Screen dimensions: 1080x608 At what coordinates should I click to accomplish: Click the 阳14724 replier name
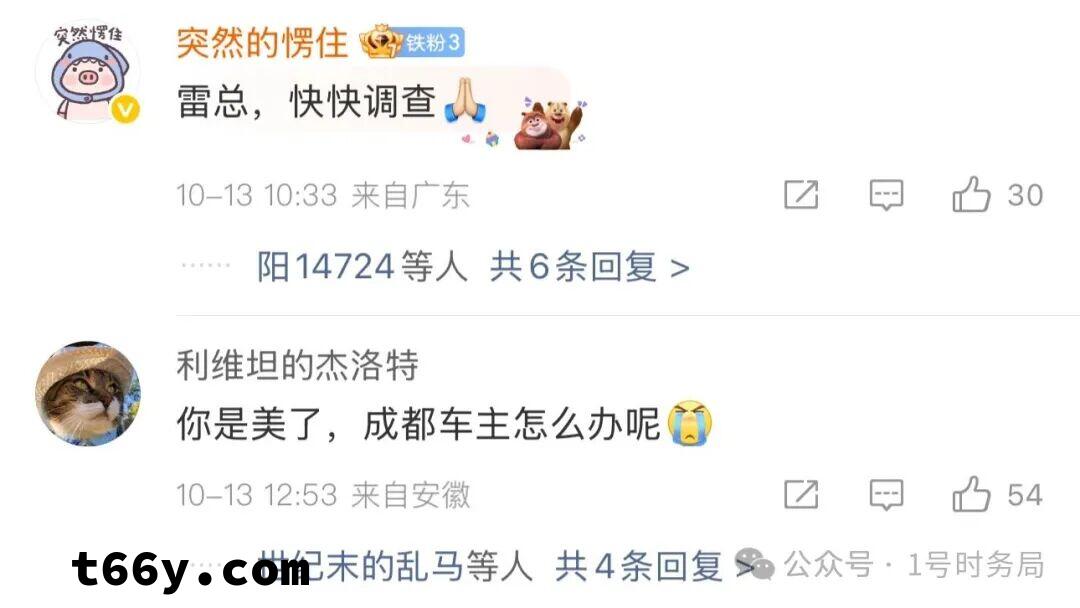[325, 267]
